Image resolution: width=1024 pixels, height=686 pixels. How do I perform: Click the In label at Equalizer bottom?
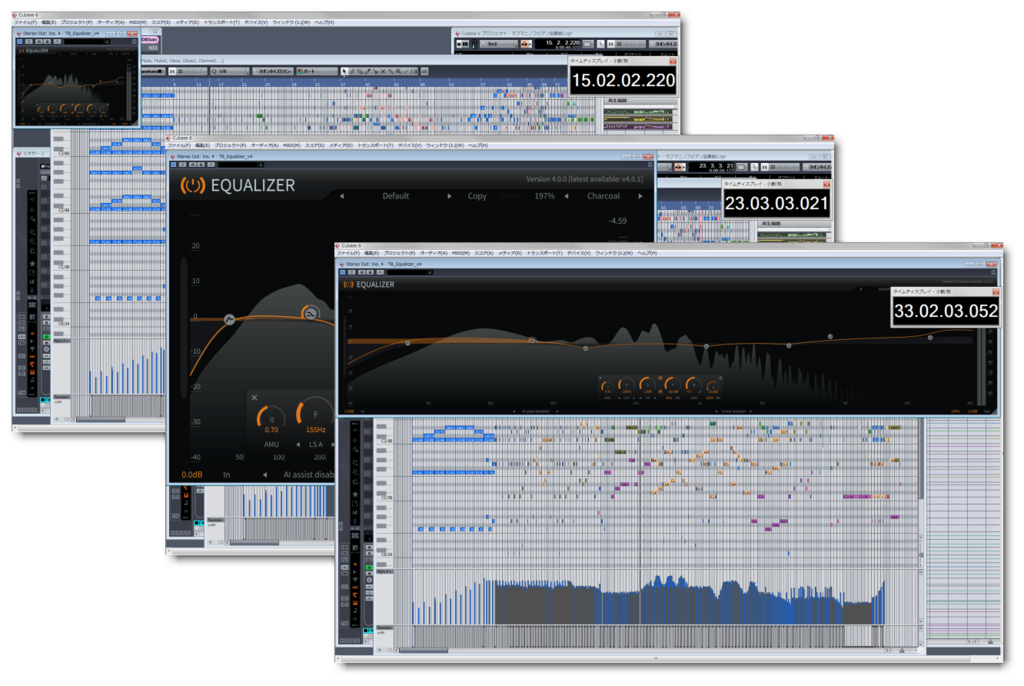[x=227, y=475]
